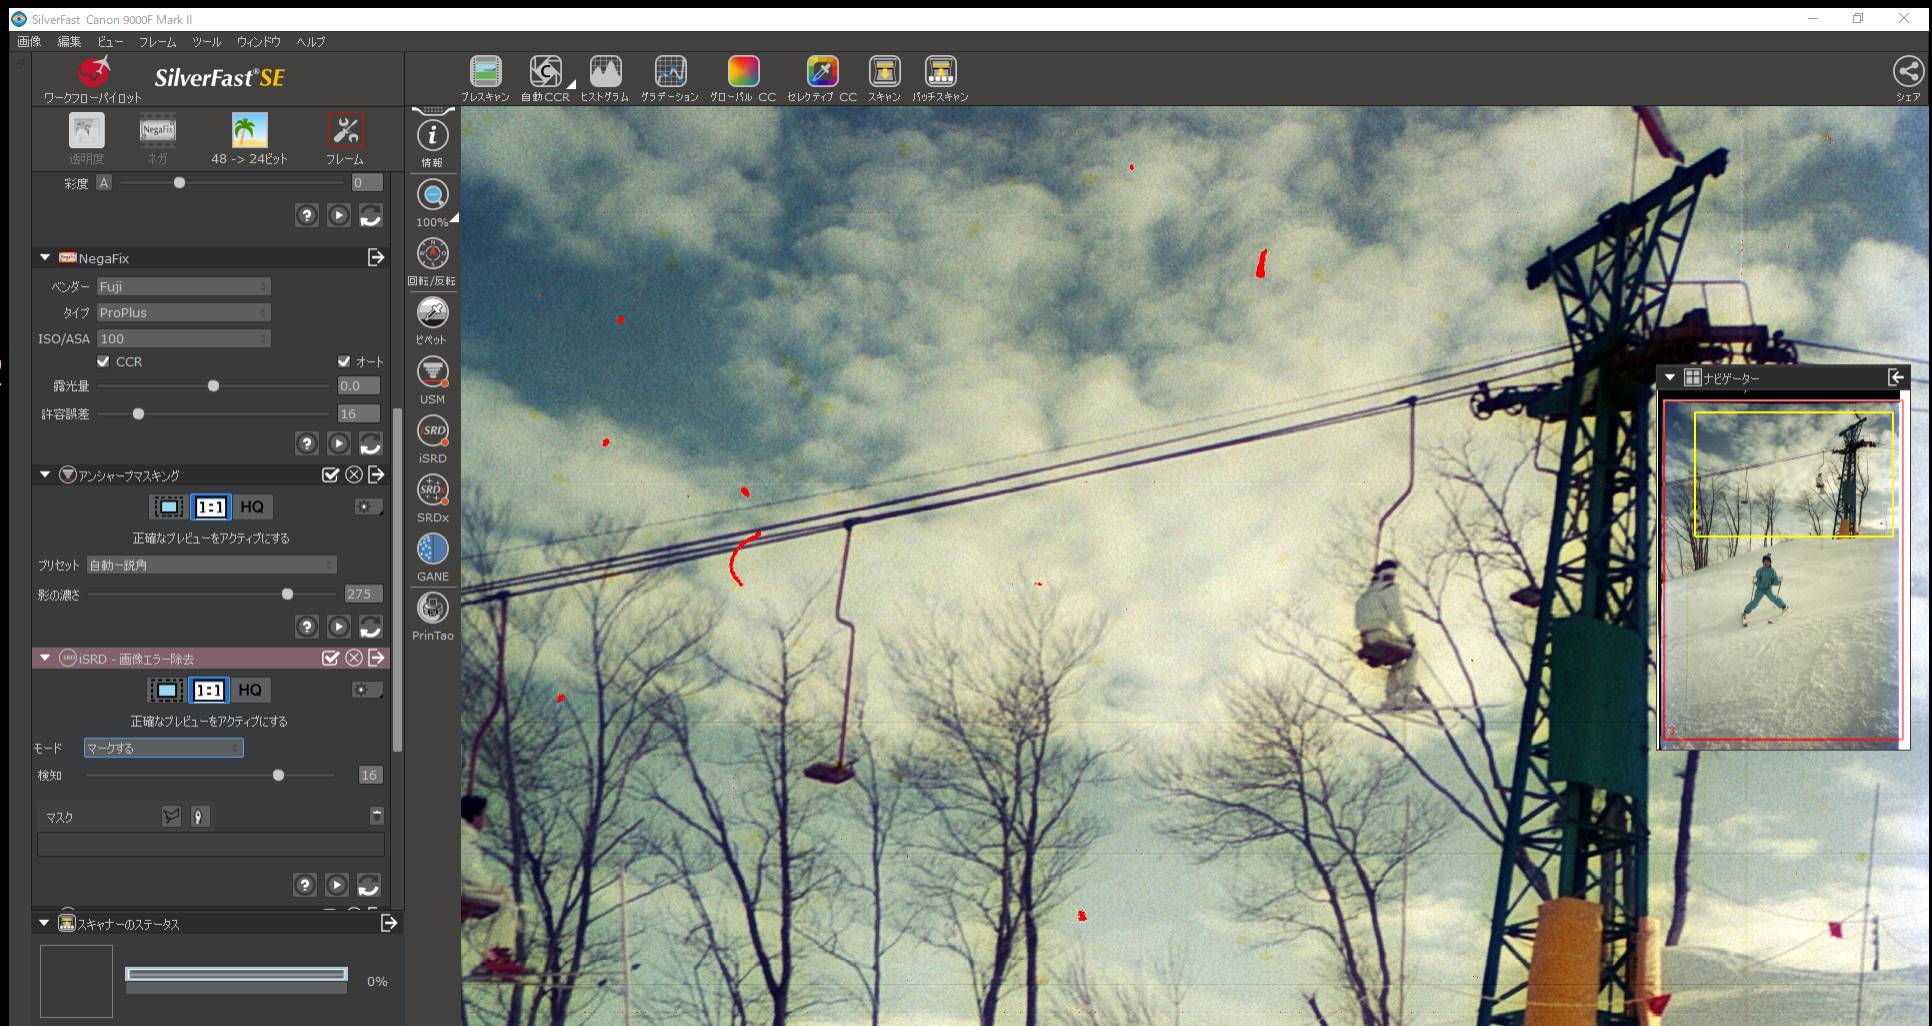Open the ベンダー Fuji dropdown
The image size is (1932, 1026).
coord(183,287)
